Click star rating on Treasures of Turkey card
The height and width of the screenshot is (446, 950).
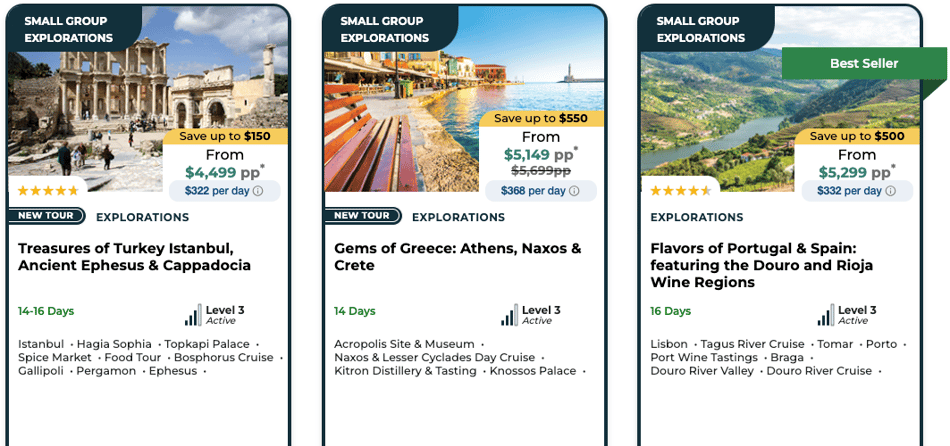click(48, 191)
